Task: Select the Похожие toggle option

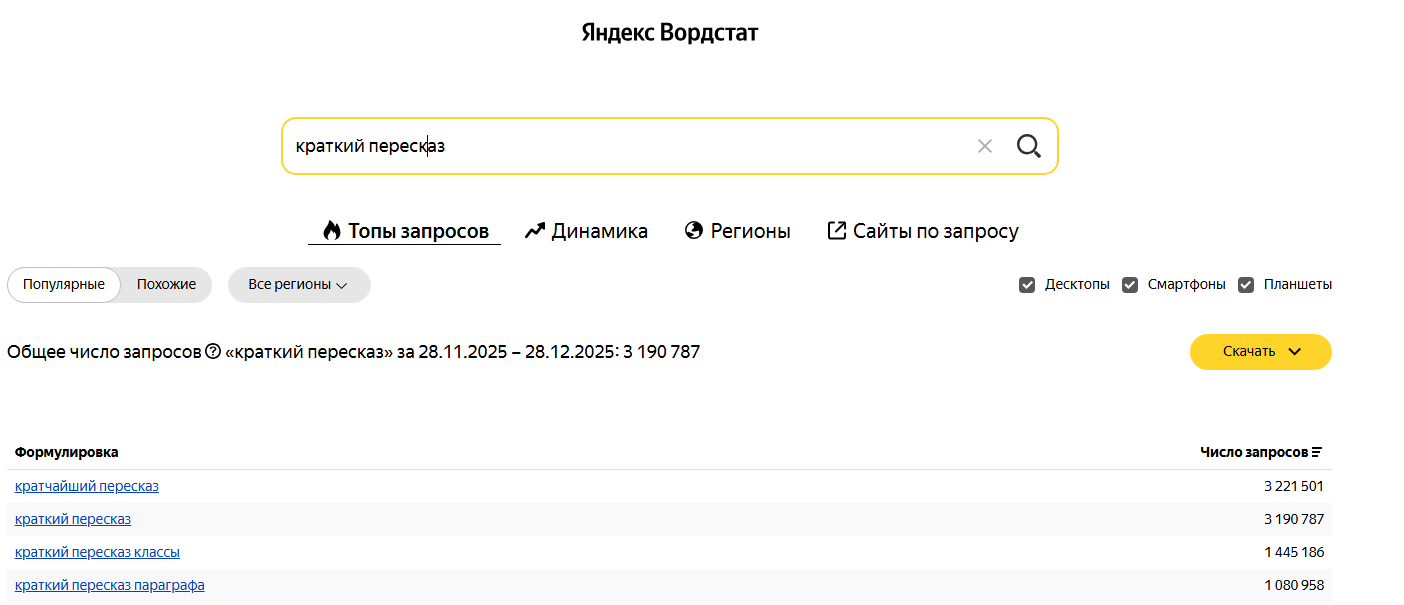Action: [x=166, y=284]
